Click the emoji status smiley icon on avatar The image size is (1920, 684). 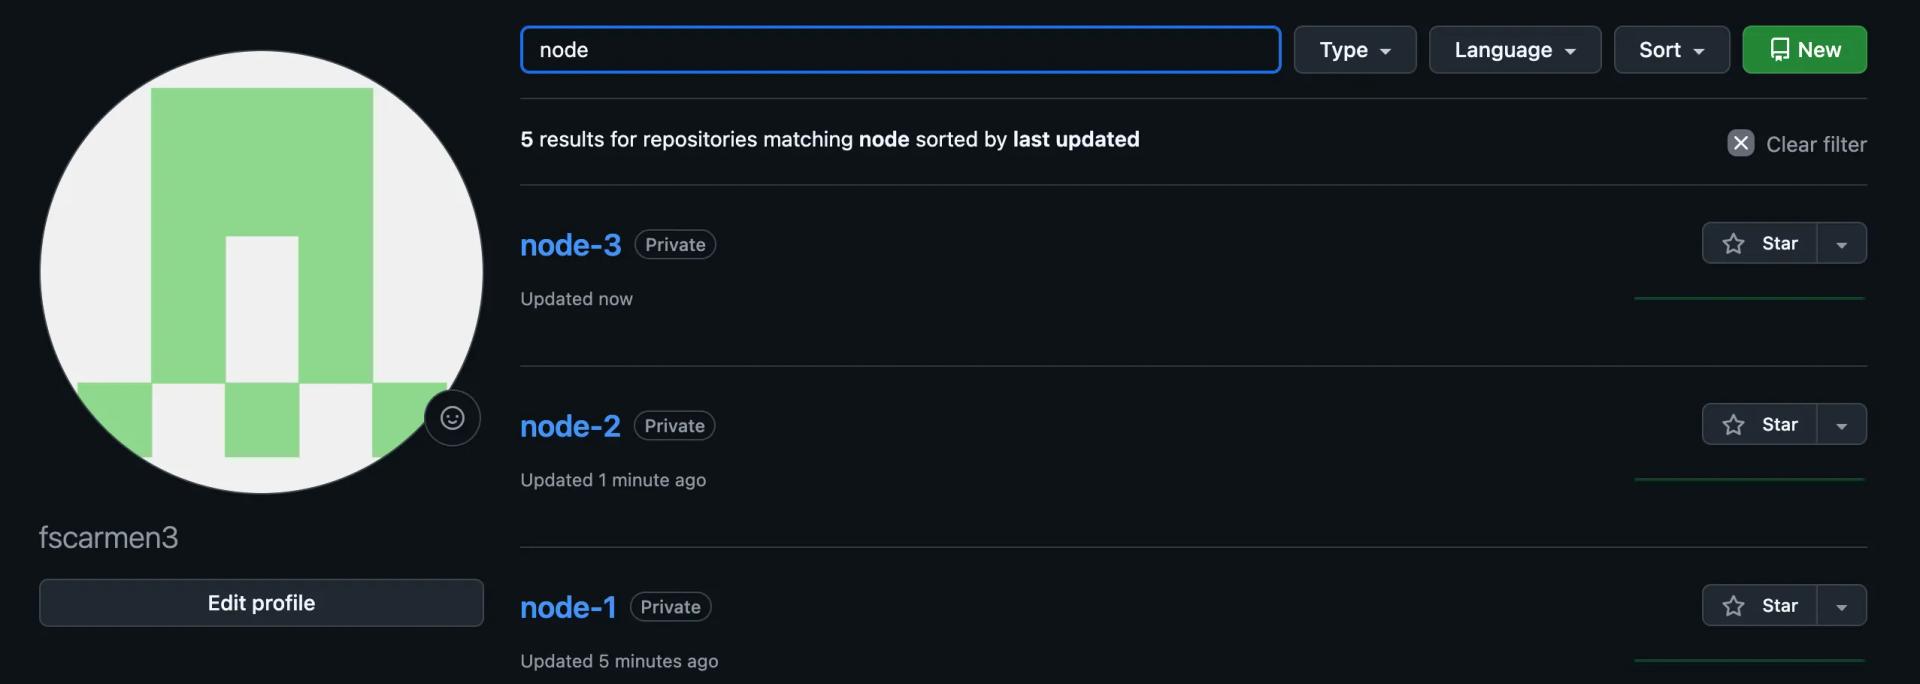452,418
